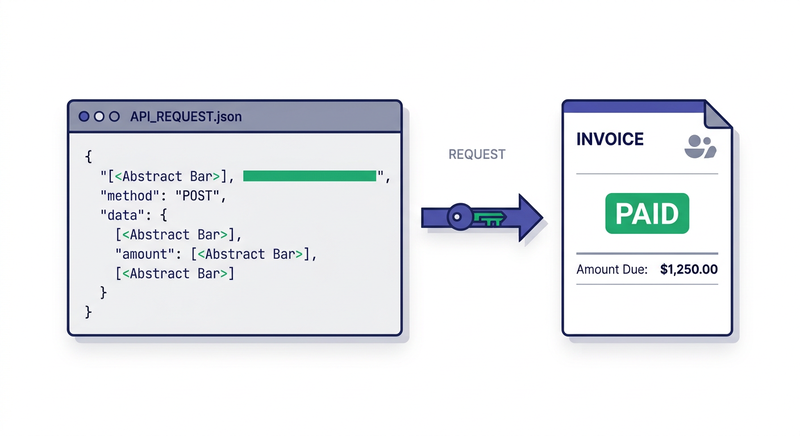Screen dimensions: 800x436
Task: Click the $1,250.00 amount value
Action: pos(689,269)
